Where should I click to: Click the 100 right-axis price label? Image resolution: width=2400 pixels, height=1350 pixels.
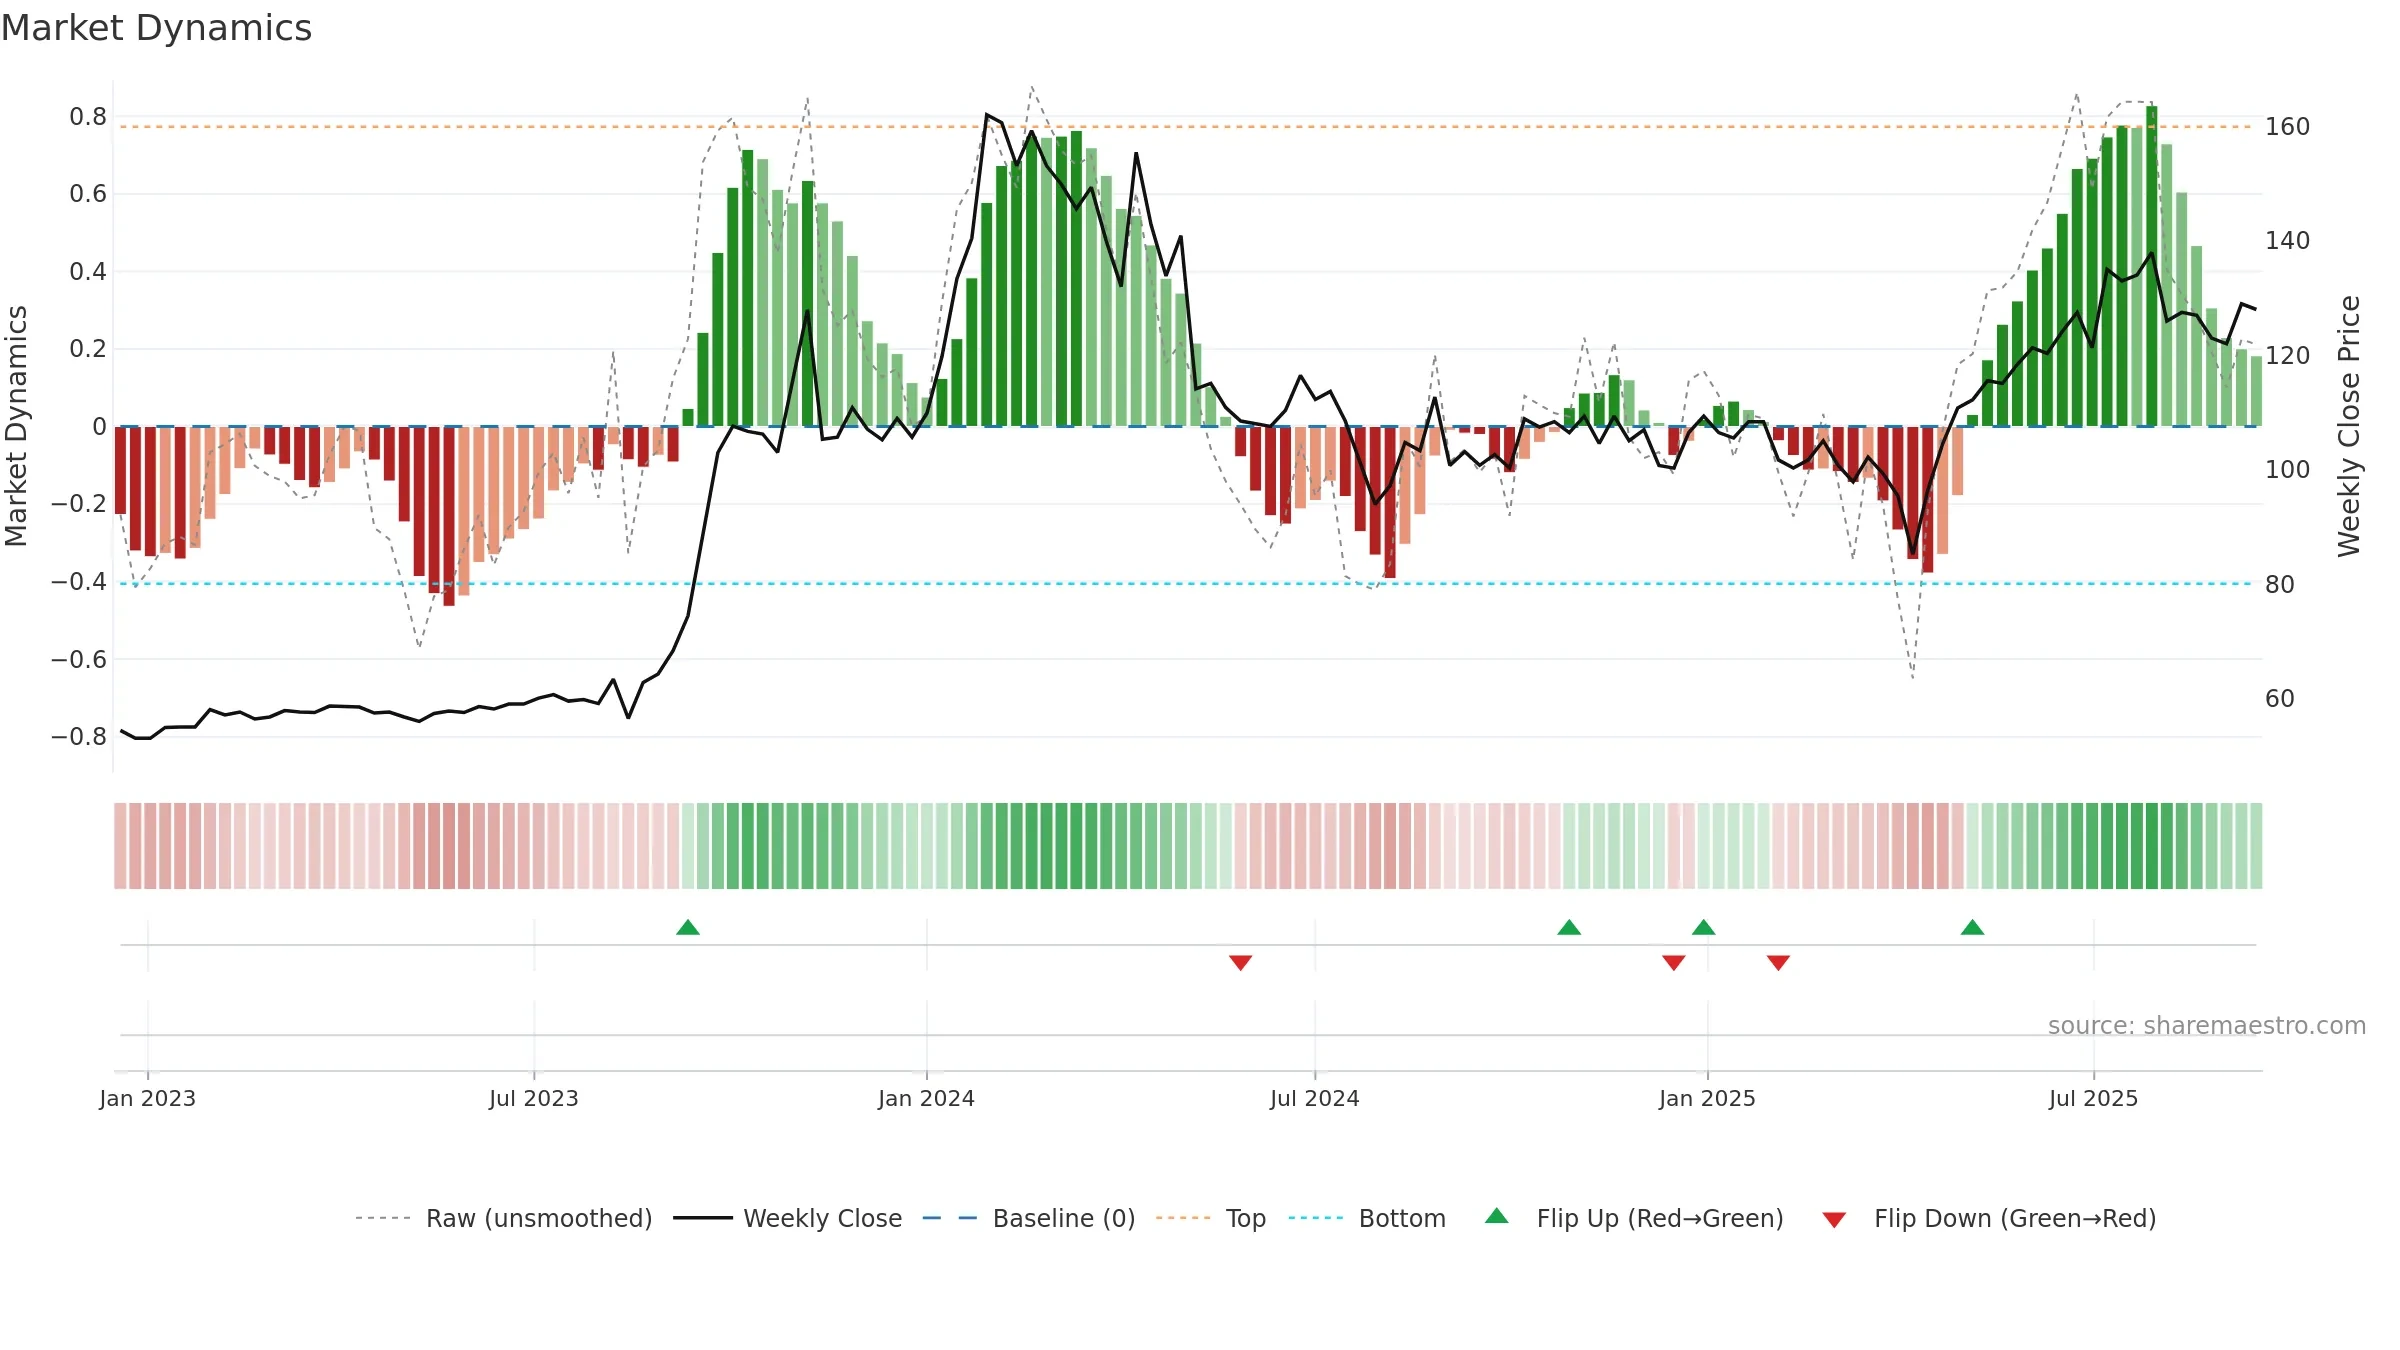click(x=2287, y=469)
